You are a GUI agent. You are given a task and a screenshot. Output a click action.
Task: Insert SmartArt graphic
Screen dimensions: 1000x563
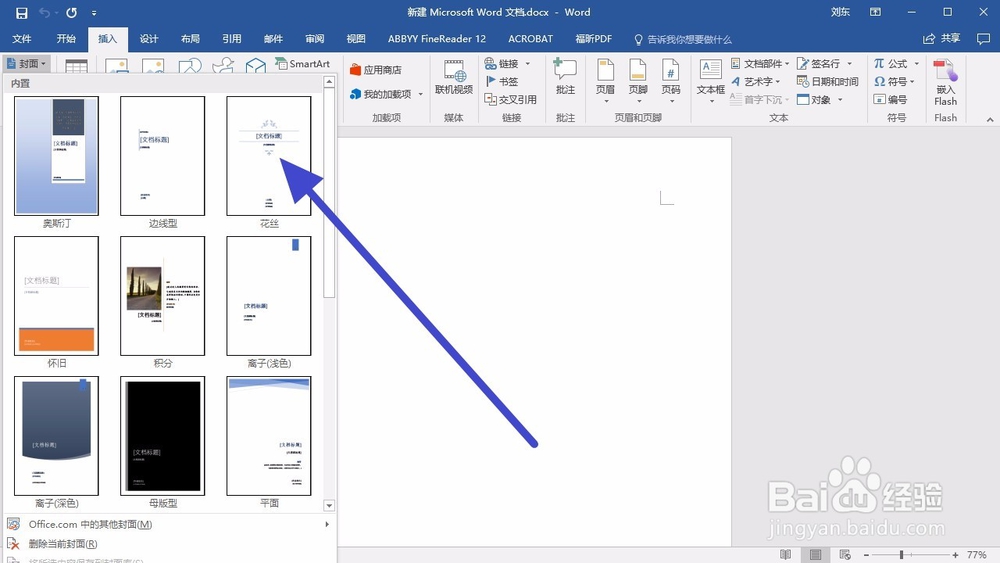click(303, 64)
